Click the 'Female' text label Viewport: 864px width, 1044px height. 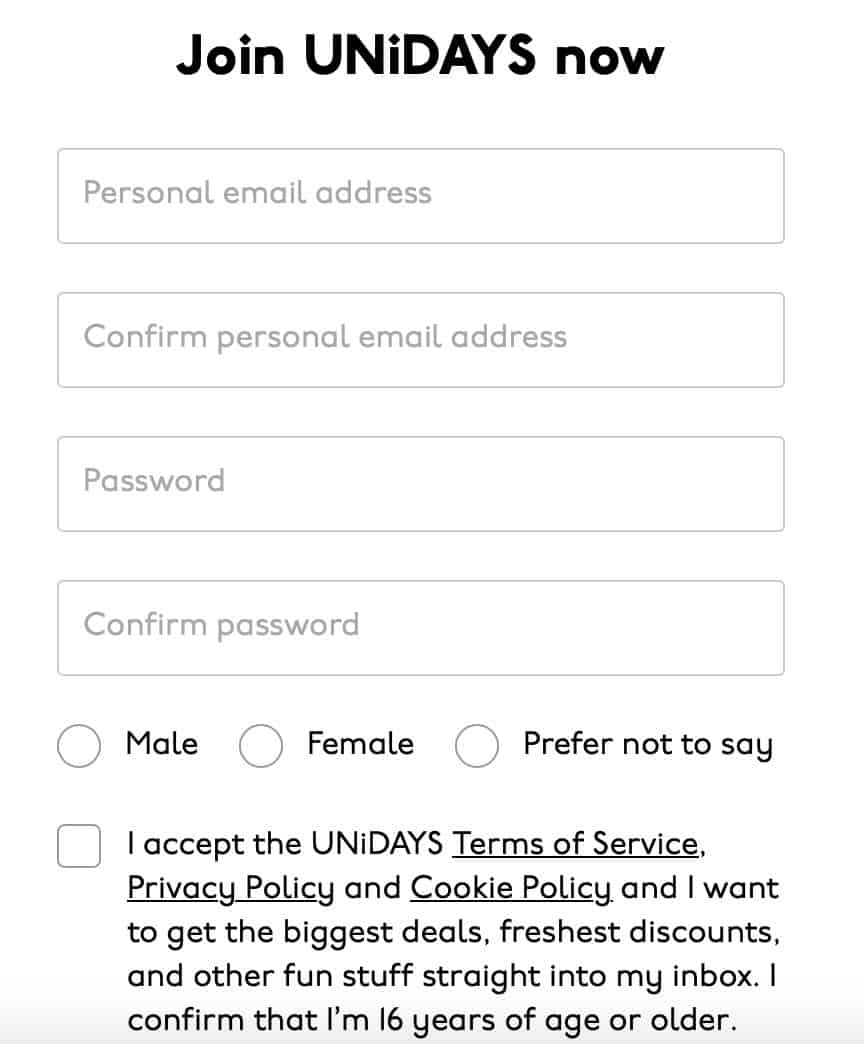pos(360,744)
